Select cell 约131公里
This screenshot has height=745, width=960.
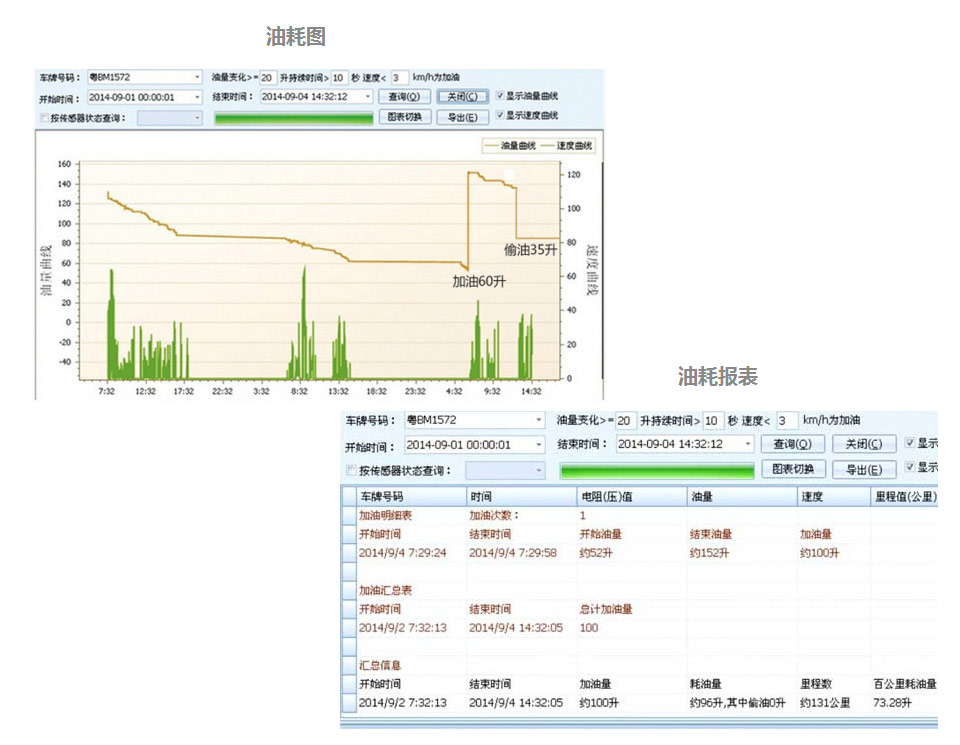[x=825, y=703]
